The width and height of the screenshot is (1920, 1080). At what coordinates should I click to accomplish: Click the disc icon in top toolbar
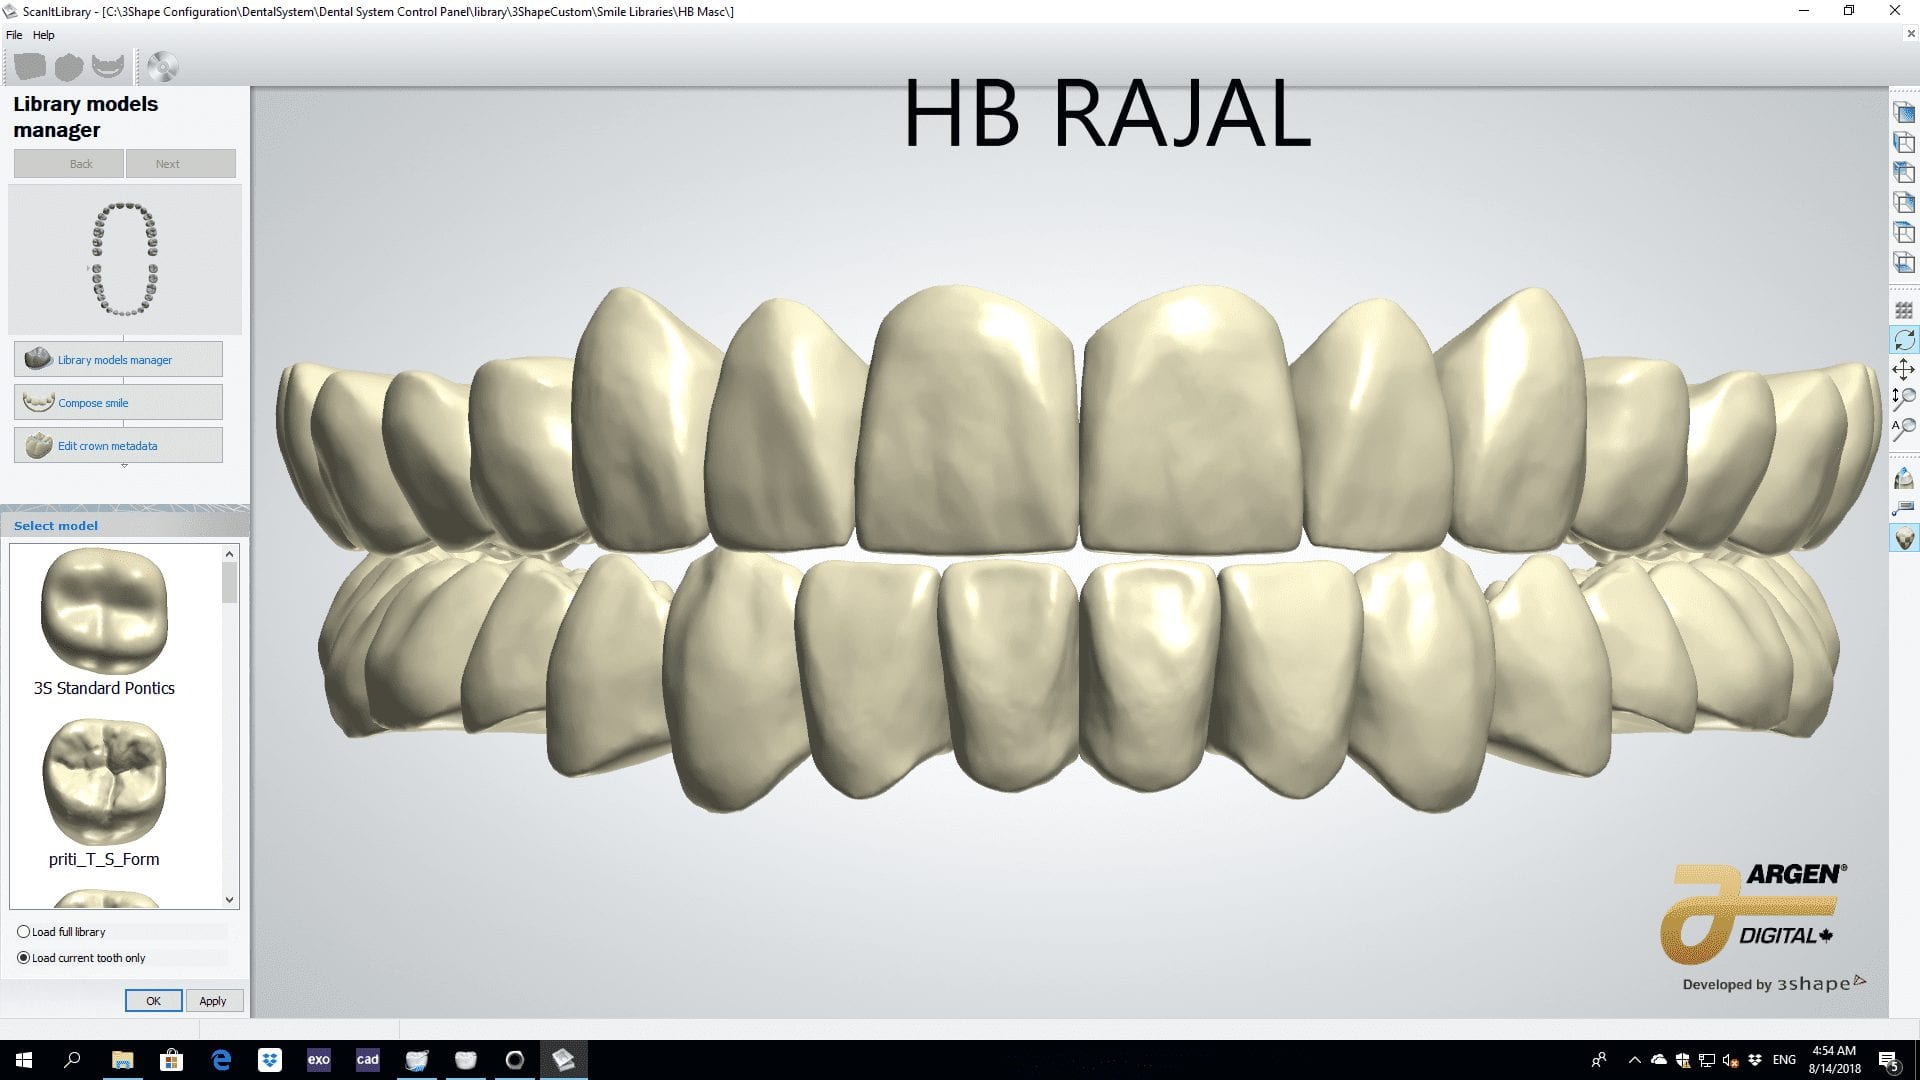[x=162, y=67]
